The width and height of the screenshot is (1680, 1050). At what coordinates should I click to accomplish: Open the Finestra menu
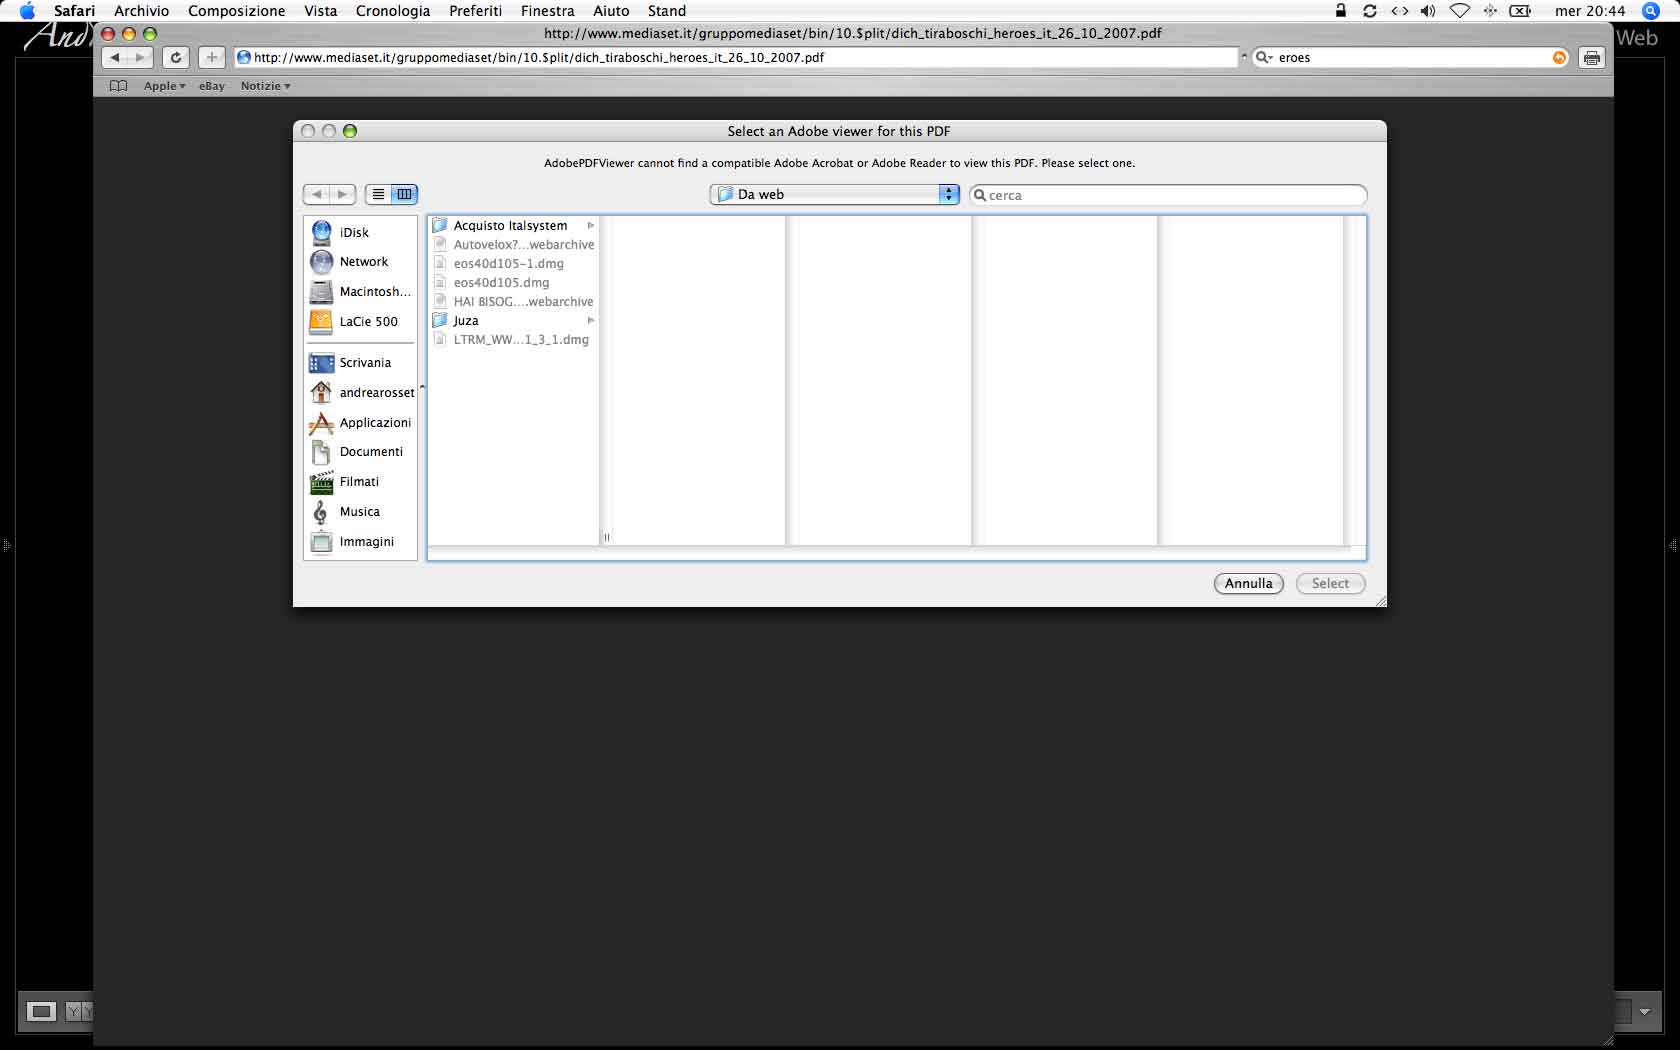[547, 11]
